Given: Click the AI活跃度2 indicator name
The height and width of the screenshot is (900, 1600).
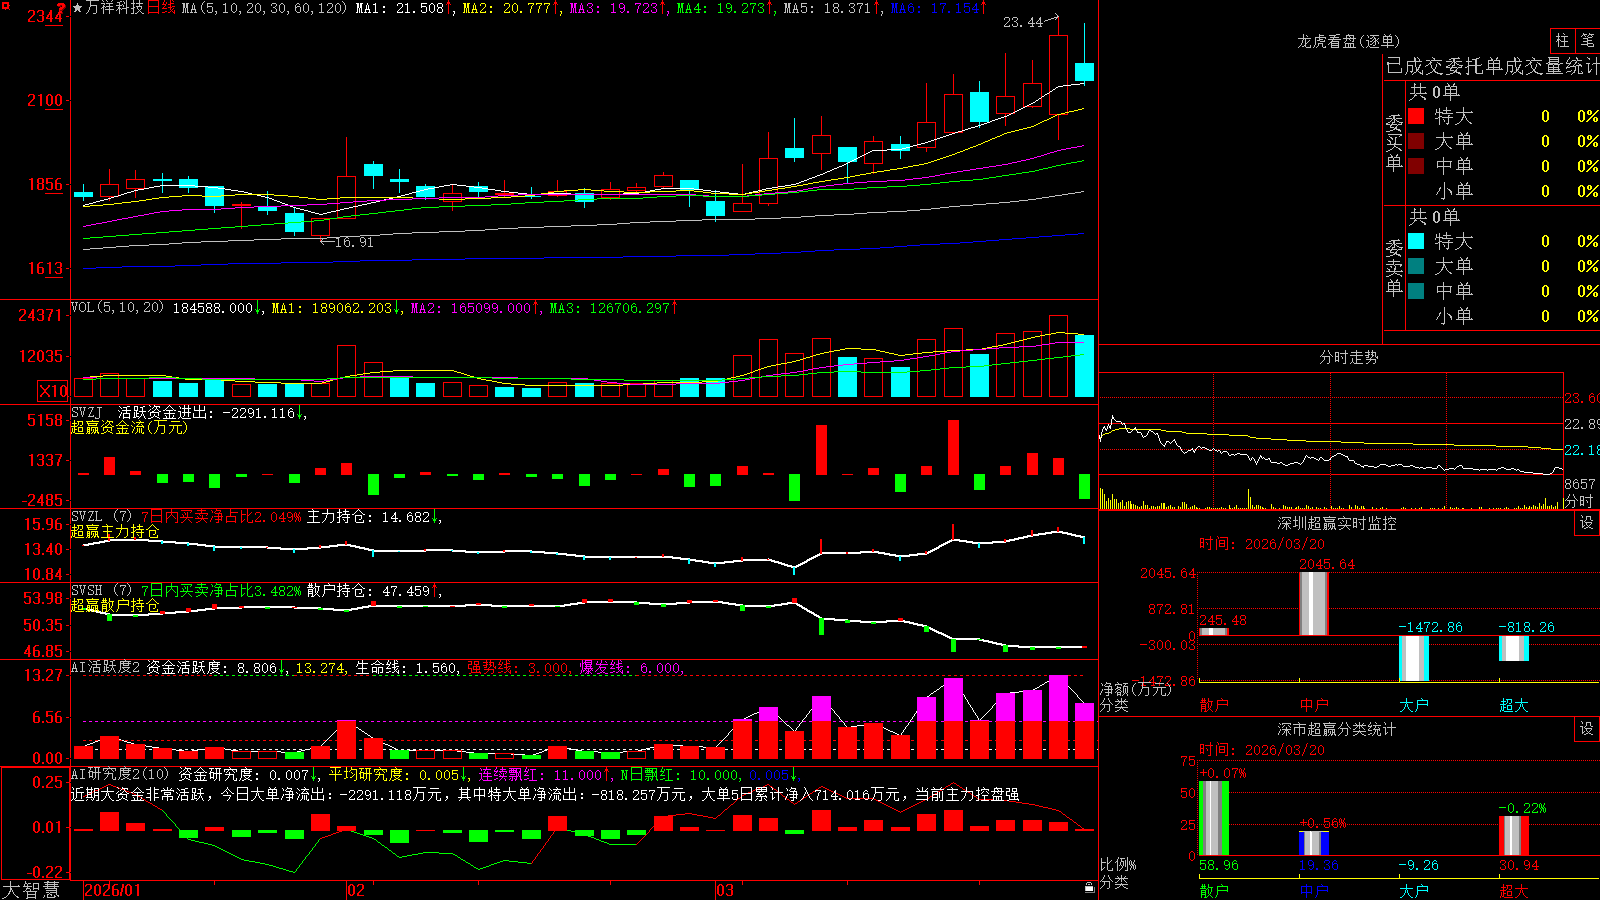Looking at the screenshot, I should tap(106, 667).
